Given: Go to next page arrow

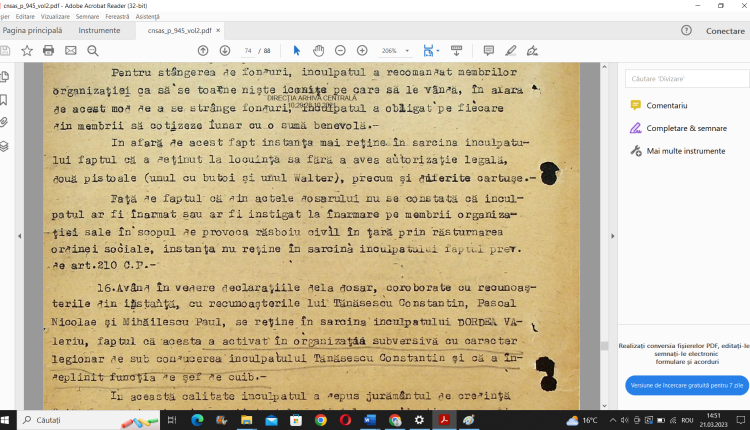Looking at the screenshot, I should coord(224,50).
